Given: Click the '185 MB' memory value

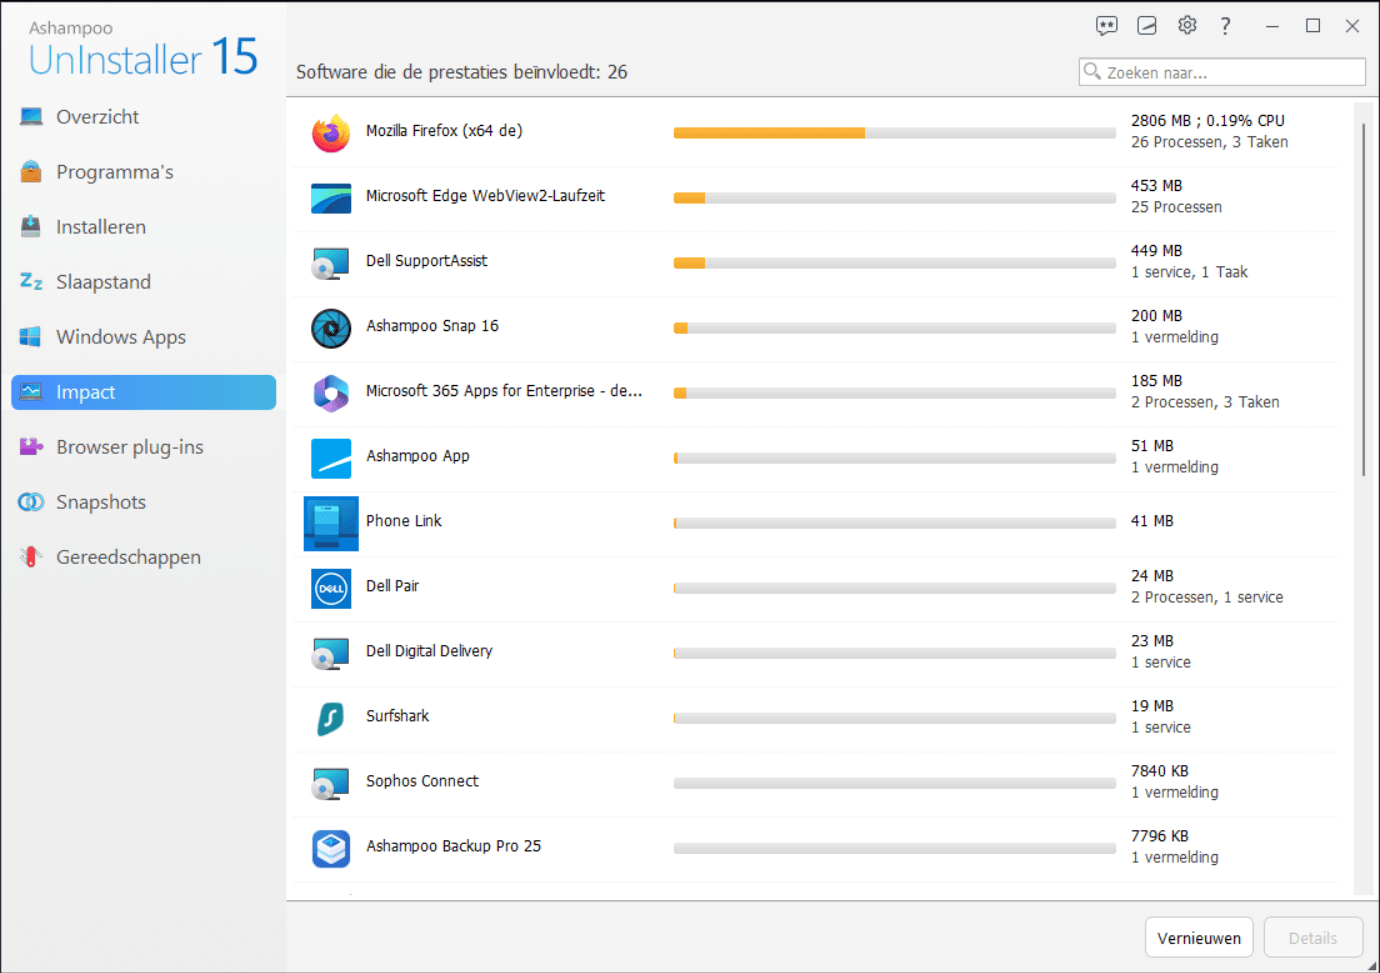Looking at the screenshot, I should tap(1157, 381).
